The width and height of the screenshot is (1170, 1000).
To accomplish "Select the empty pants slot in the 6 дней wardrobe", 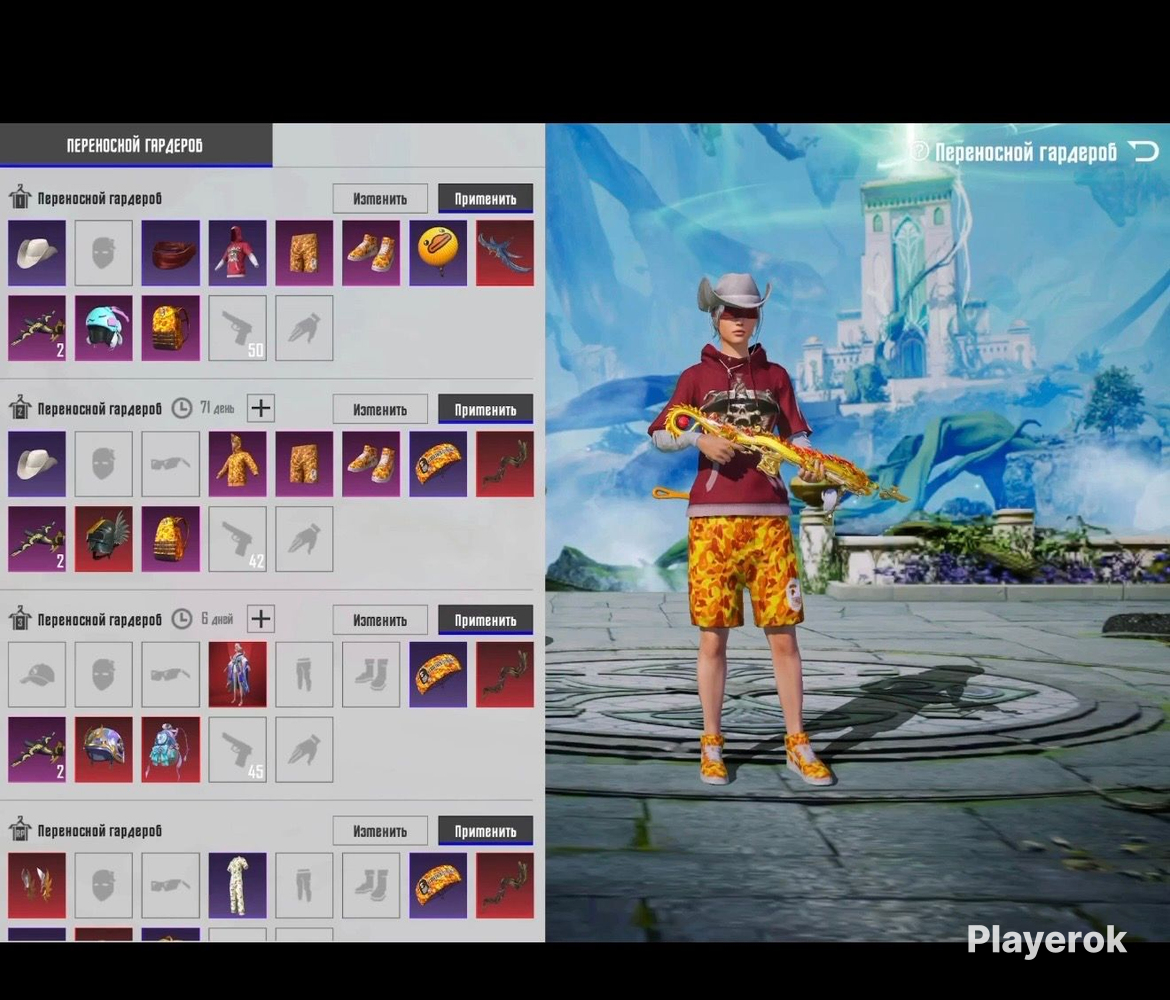I will [304, 675].
